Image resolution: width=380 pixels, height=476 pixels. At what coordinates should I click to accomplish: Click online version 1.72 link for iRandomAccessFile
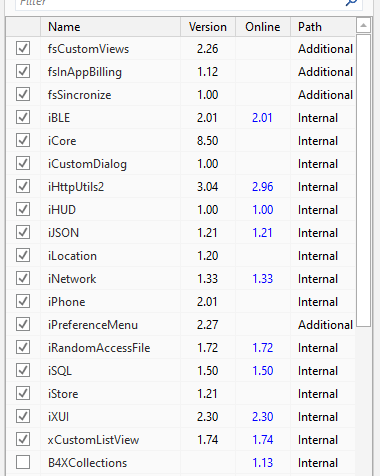tap(263, 348)
